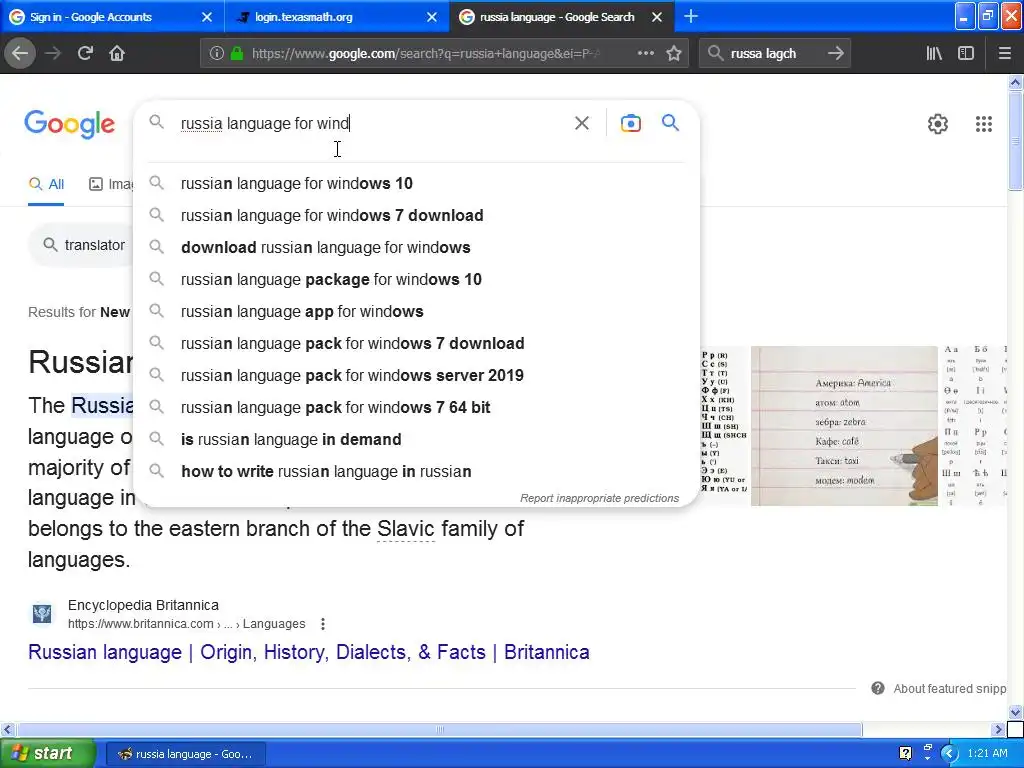Click the horizontal scrollbar thumb

point(439,729)
